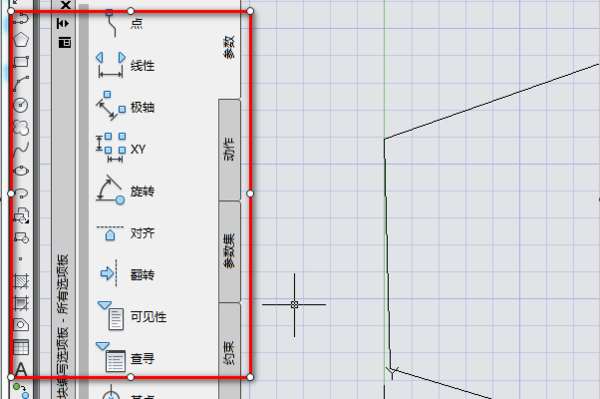The image size is (600, 399).
Task: Select the 翻转 (Flip) parameter
Action: (126, 274)
